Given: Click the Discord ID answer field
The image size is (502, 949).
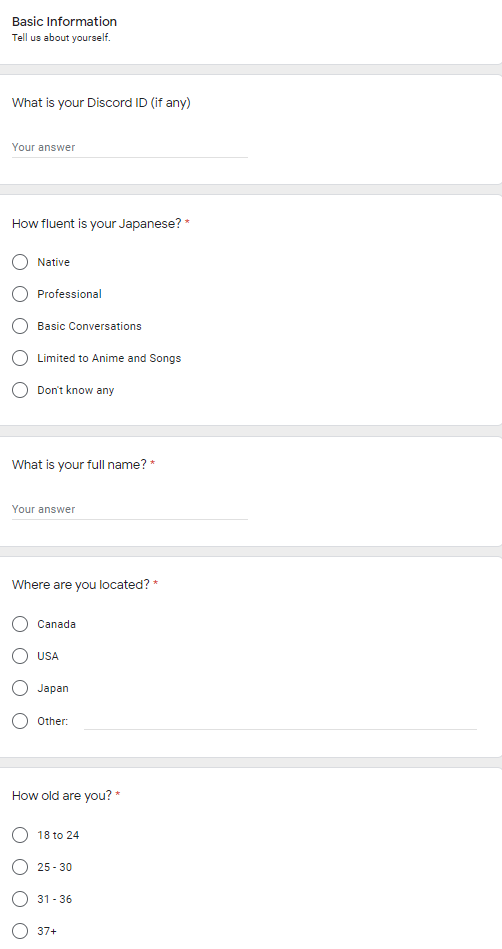Looking at the screenshot, I should tap(130, 147).
